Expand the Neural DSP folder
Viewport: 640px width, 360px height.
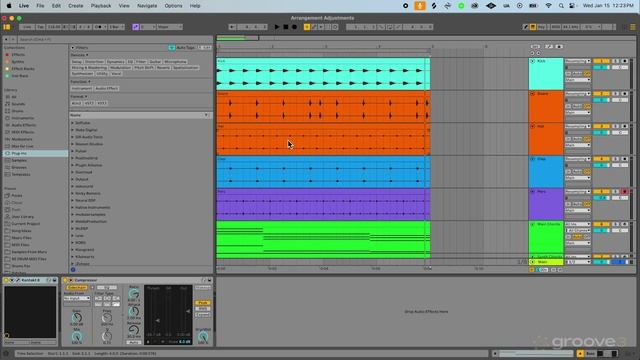(73, 200)
